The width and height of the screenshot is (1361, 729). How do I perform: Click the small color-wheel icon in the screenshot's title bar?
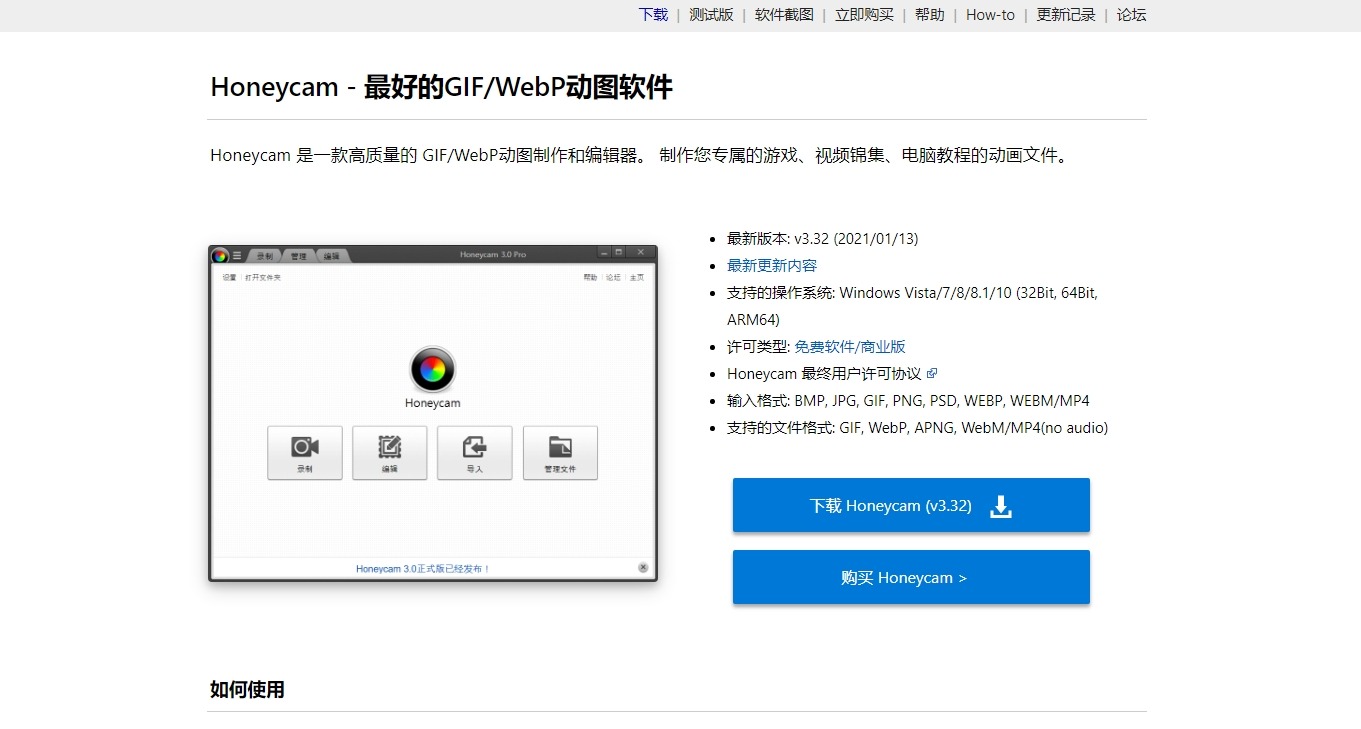pos(220,255)
